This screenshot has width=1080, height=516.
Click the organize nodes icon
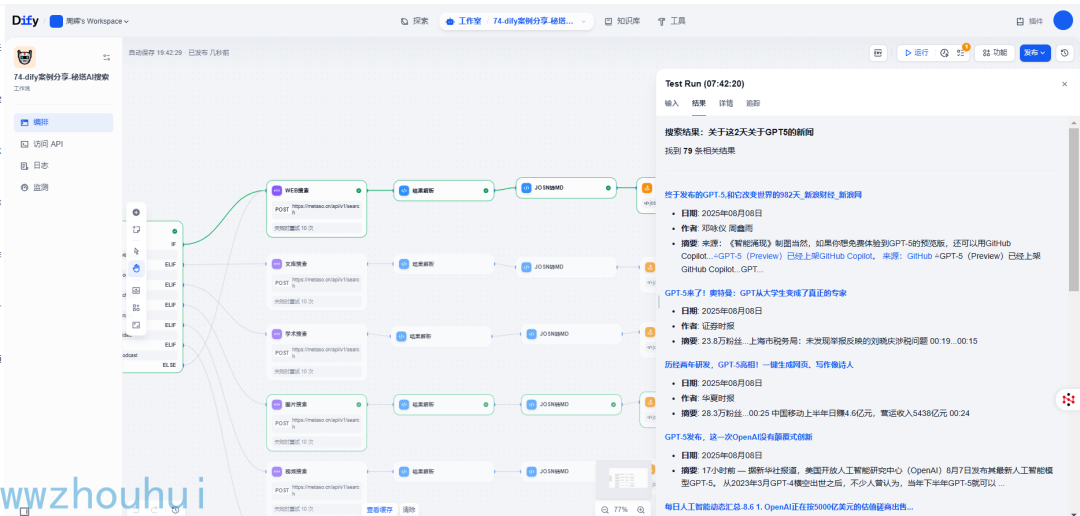[136, 307]
